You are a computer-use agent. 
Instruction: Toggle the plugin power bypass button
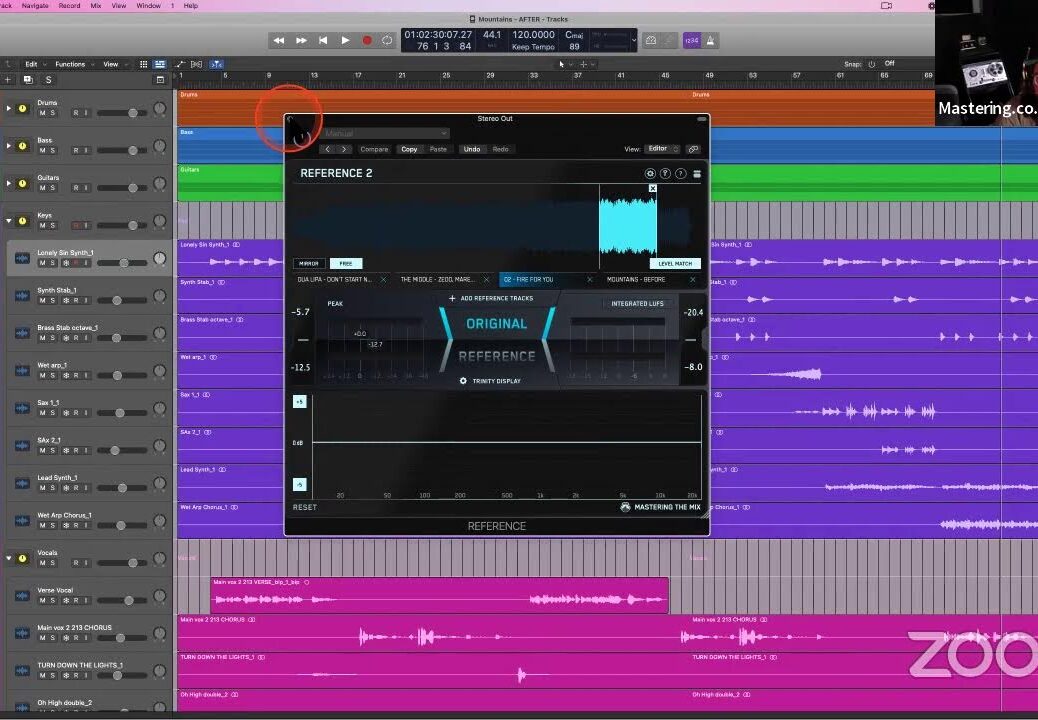pyautogui.click(x=303, y=138)
